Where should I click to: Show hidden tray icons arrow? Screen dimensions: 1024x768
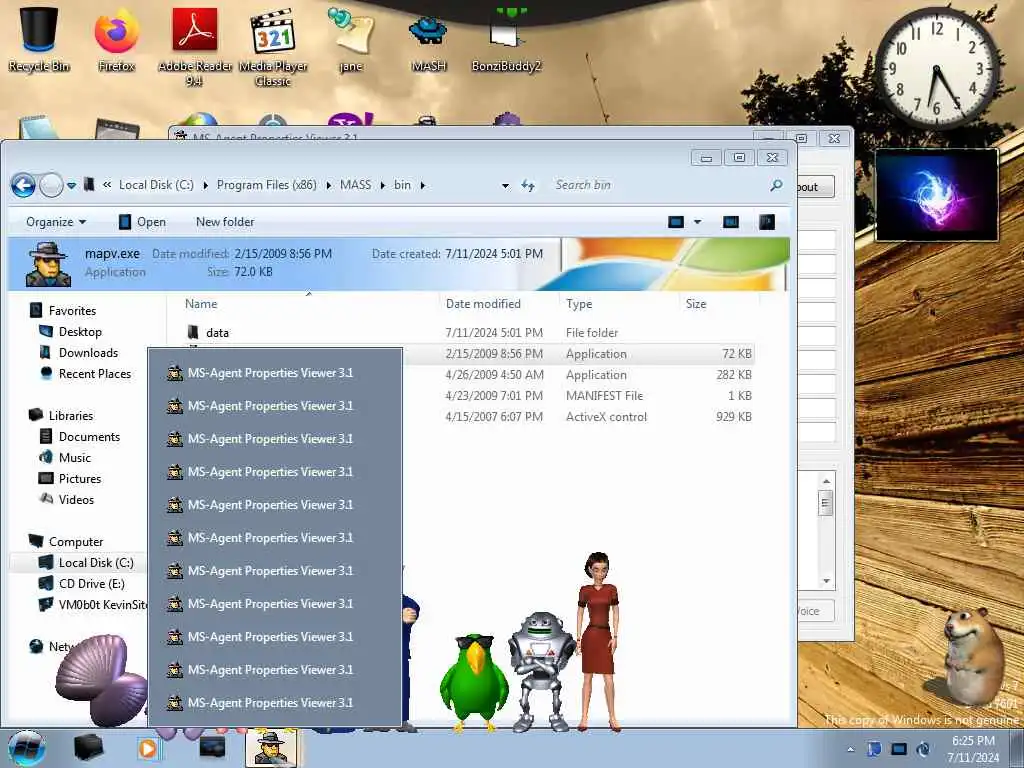(x=850, y=749)
